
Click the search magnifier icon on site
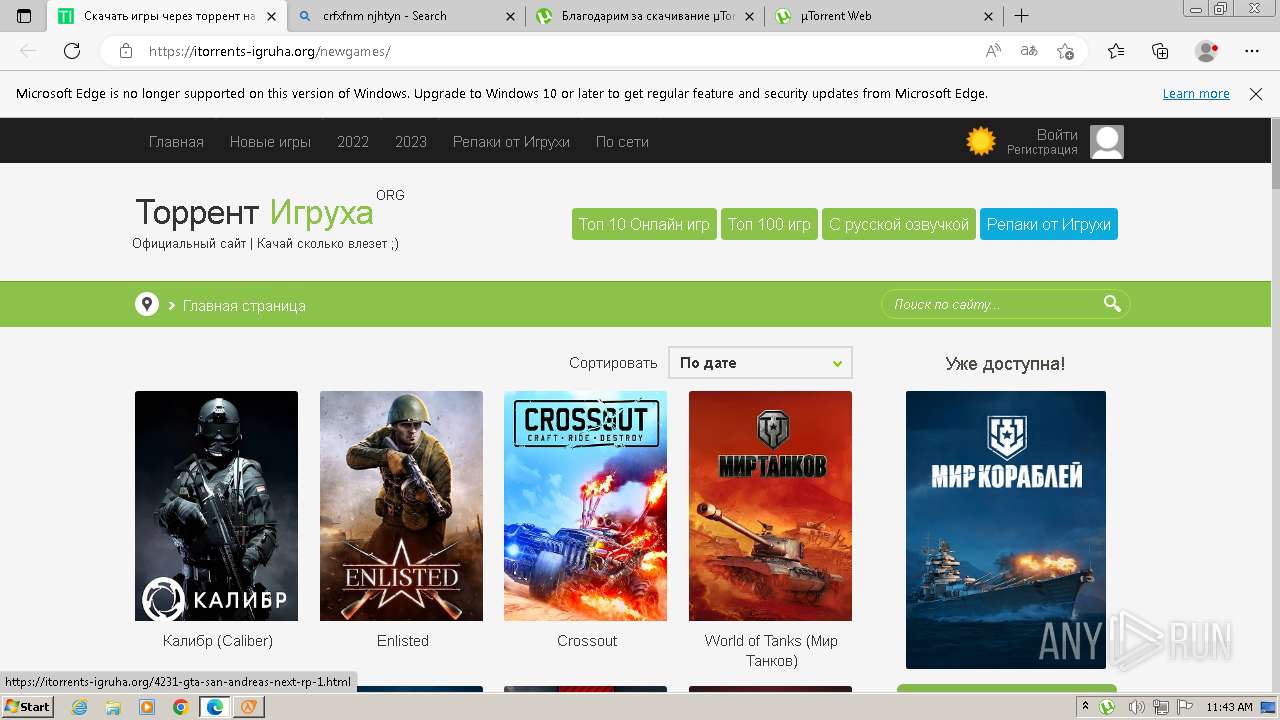click(x=1112, y=304)
